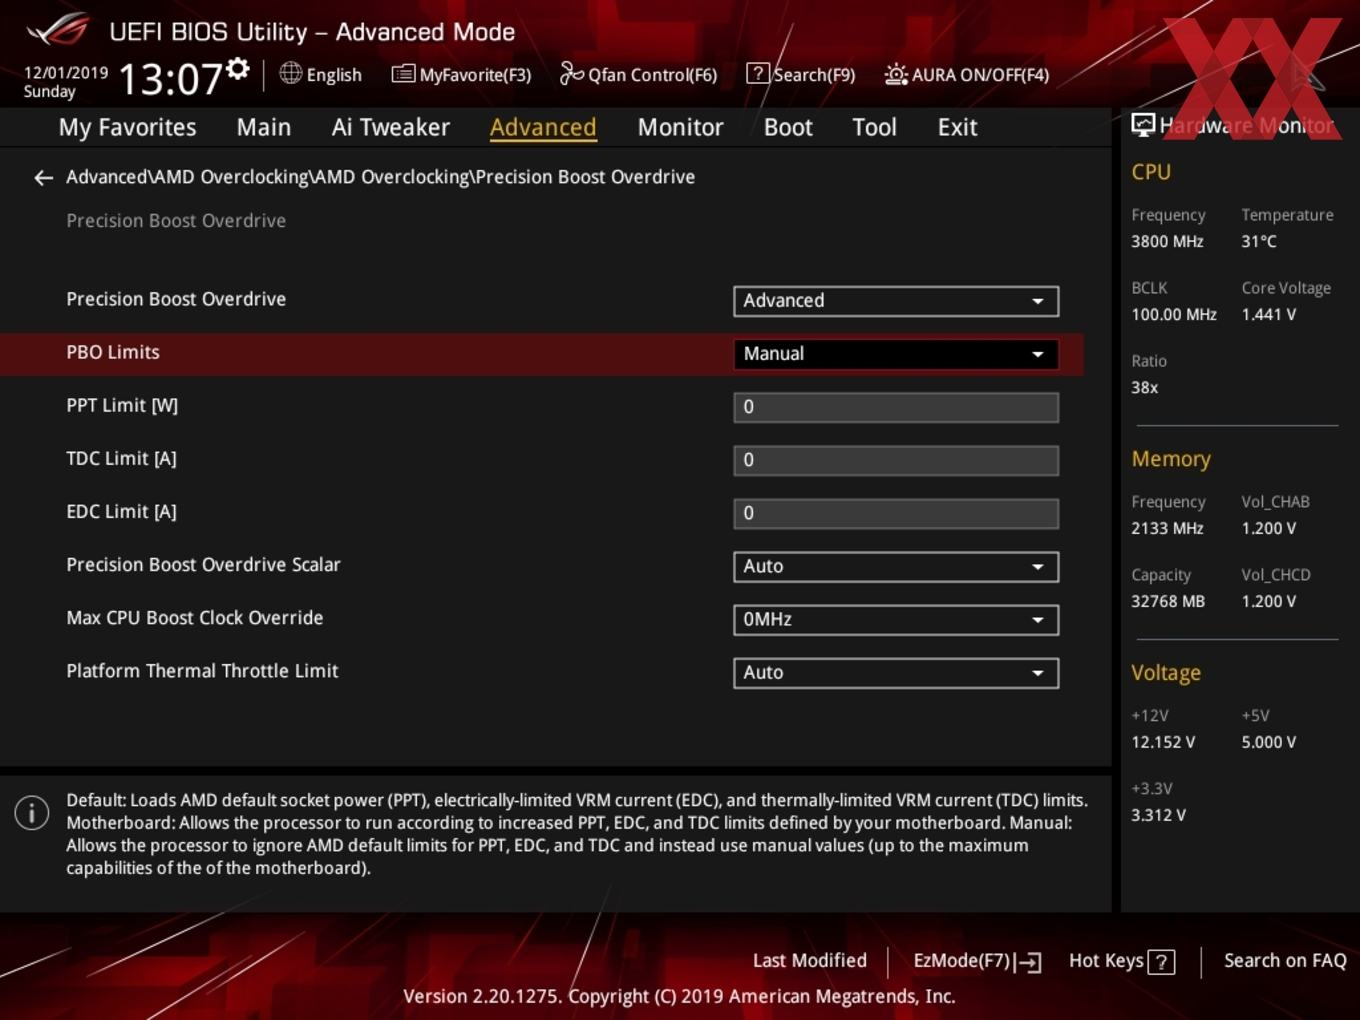
Task: Switch to EzMode(F7)
Action: (977, 961)
